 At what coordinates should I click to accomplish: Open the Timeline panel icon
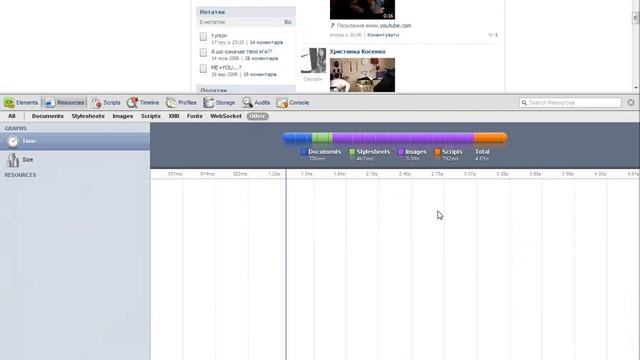pyautogui.click(x=132, y=103)
